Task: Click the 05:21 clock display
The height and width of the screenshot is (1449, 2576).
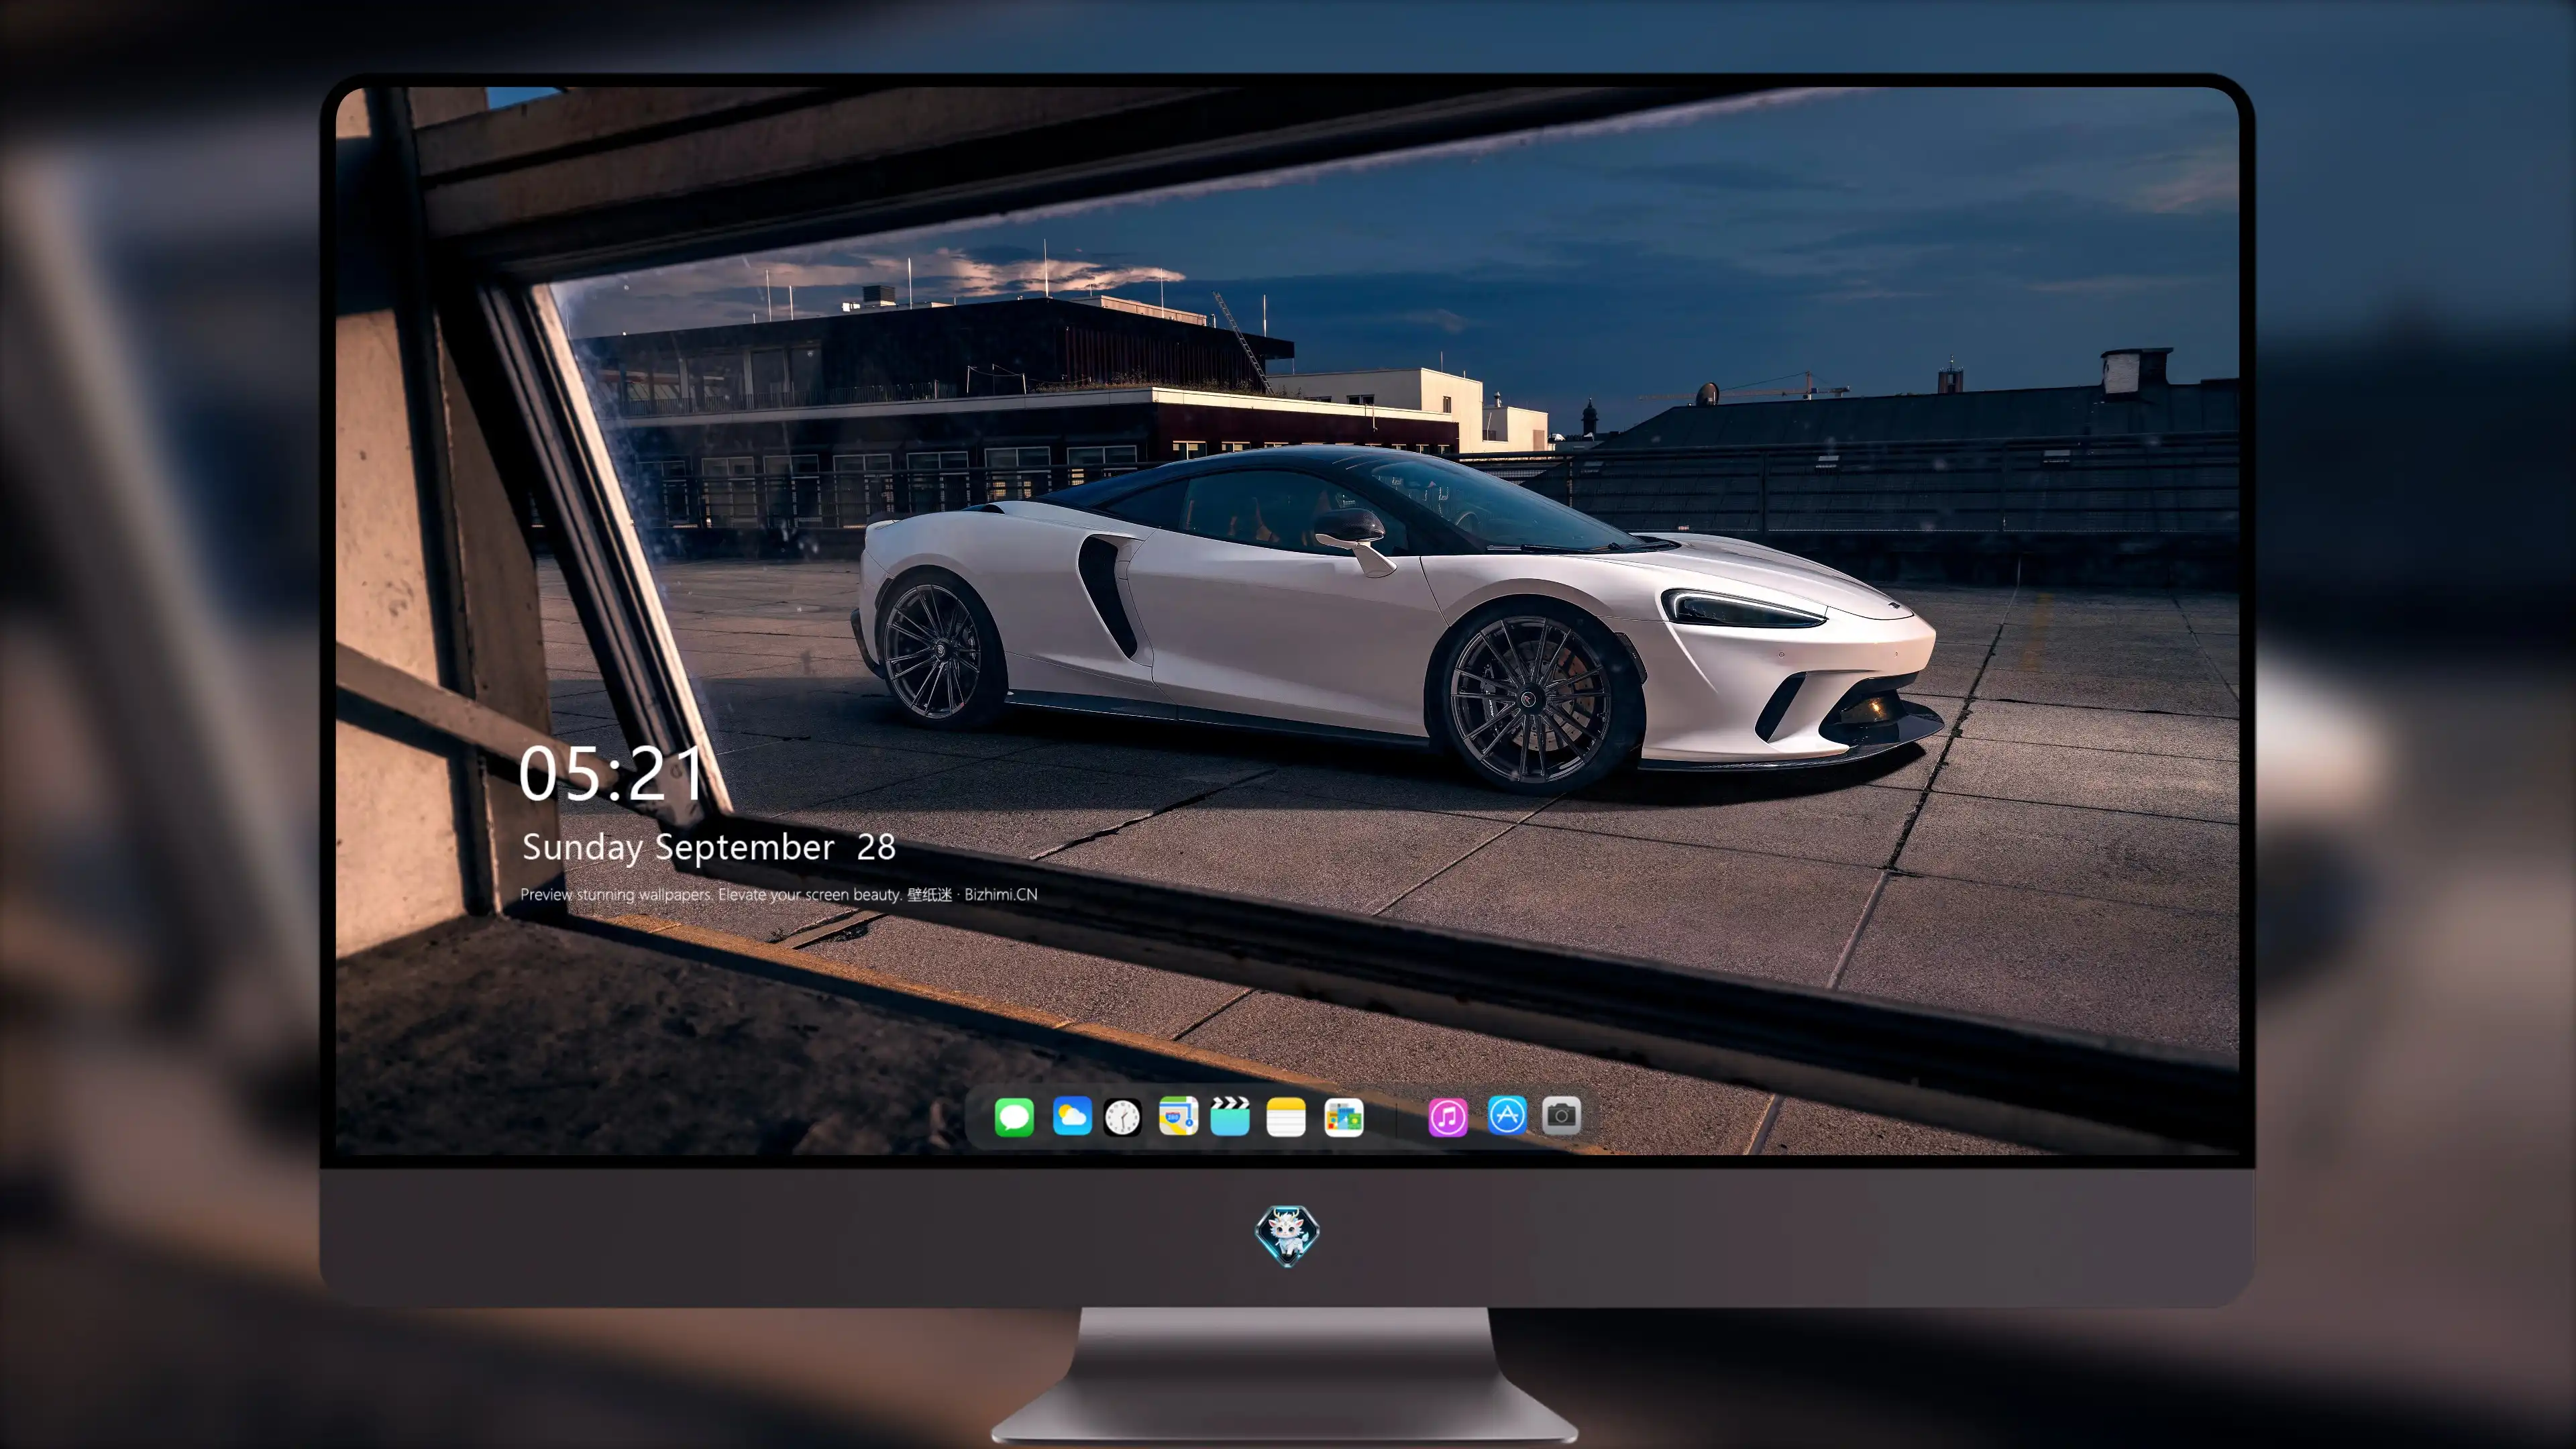Action: click(611, 774)
